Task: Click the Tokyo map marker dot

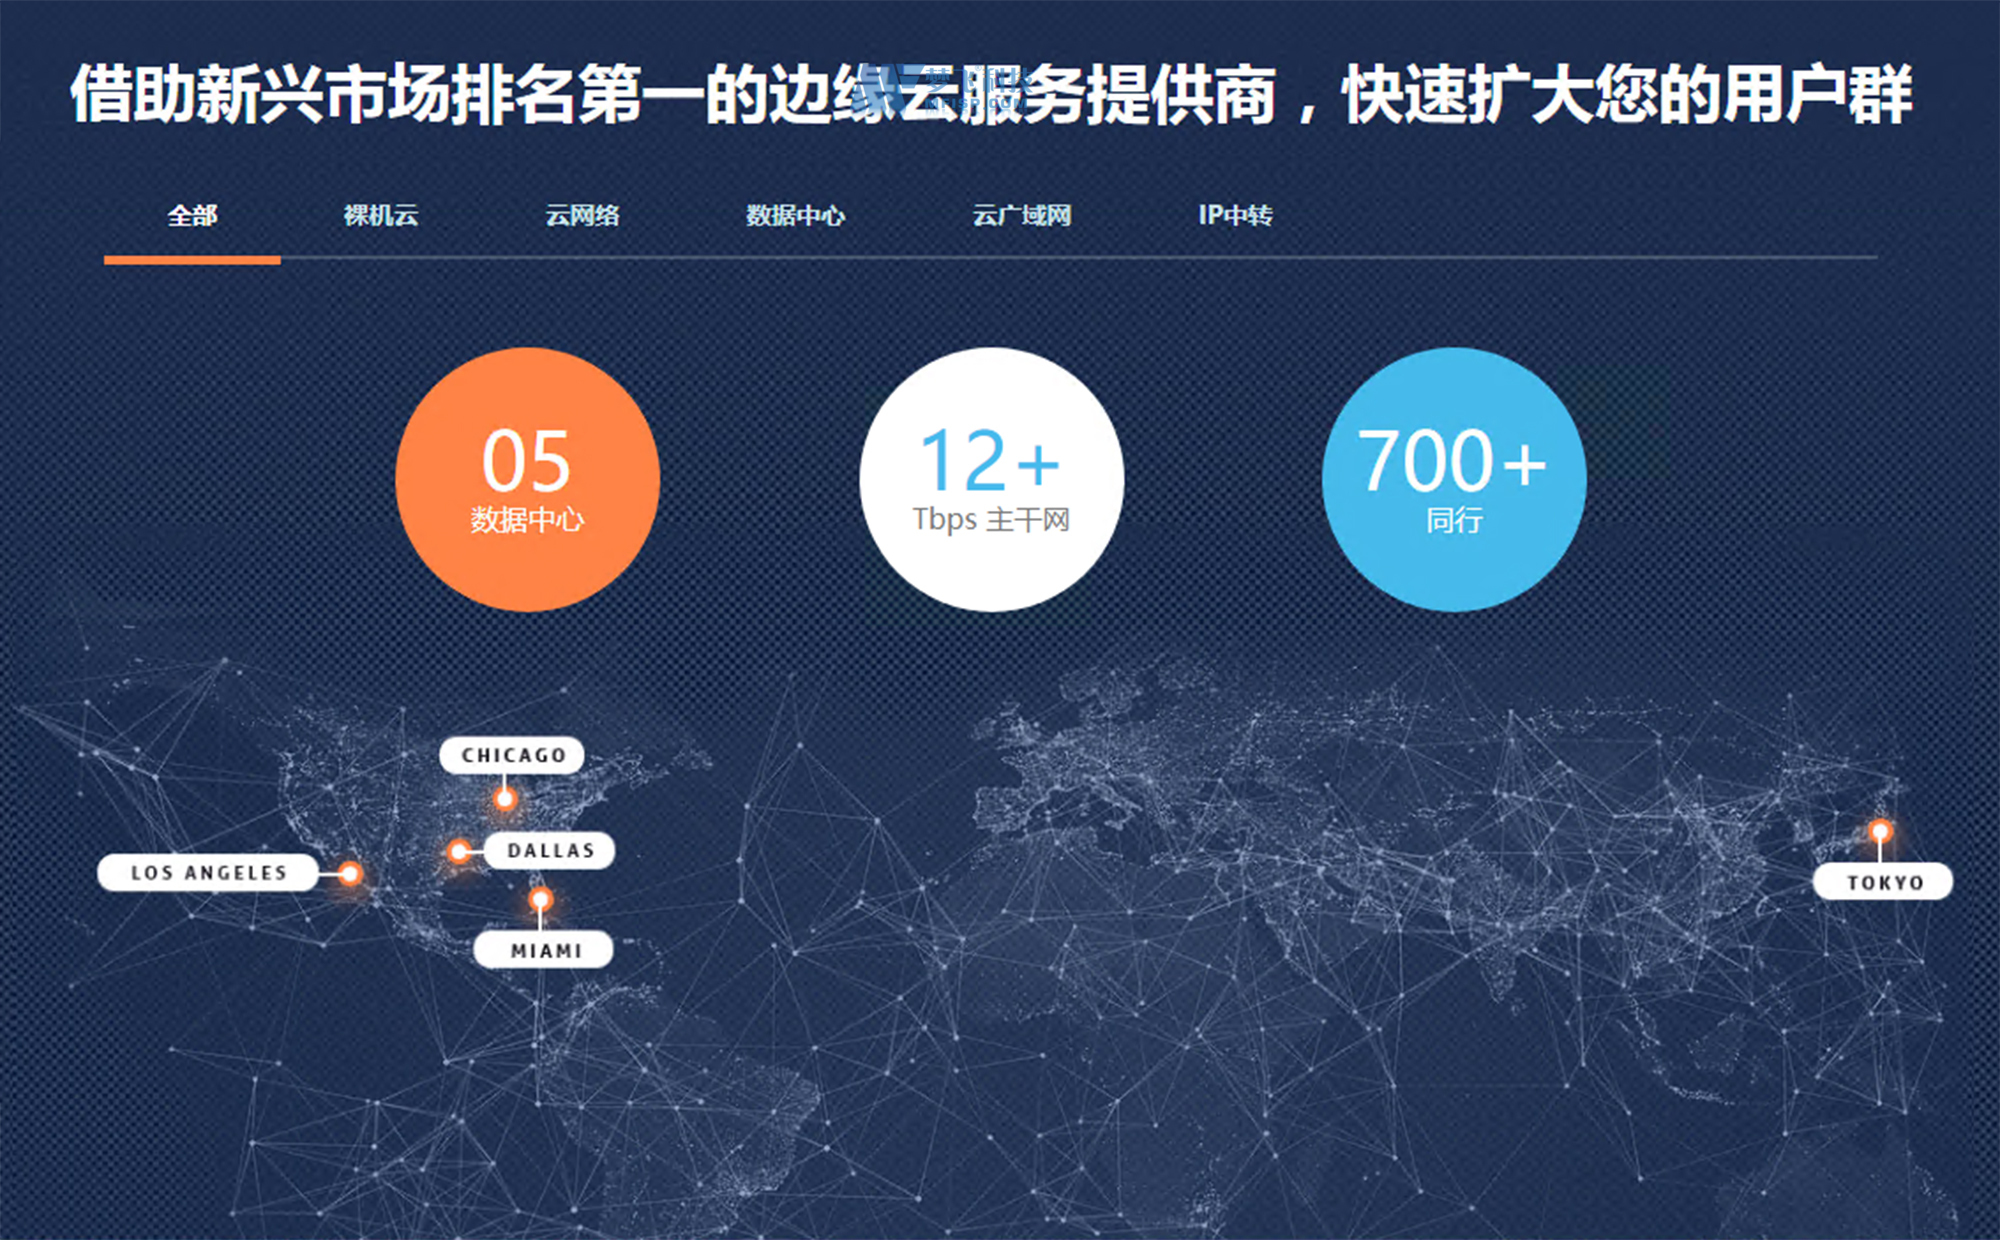Action: [1880, 831]
